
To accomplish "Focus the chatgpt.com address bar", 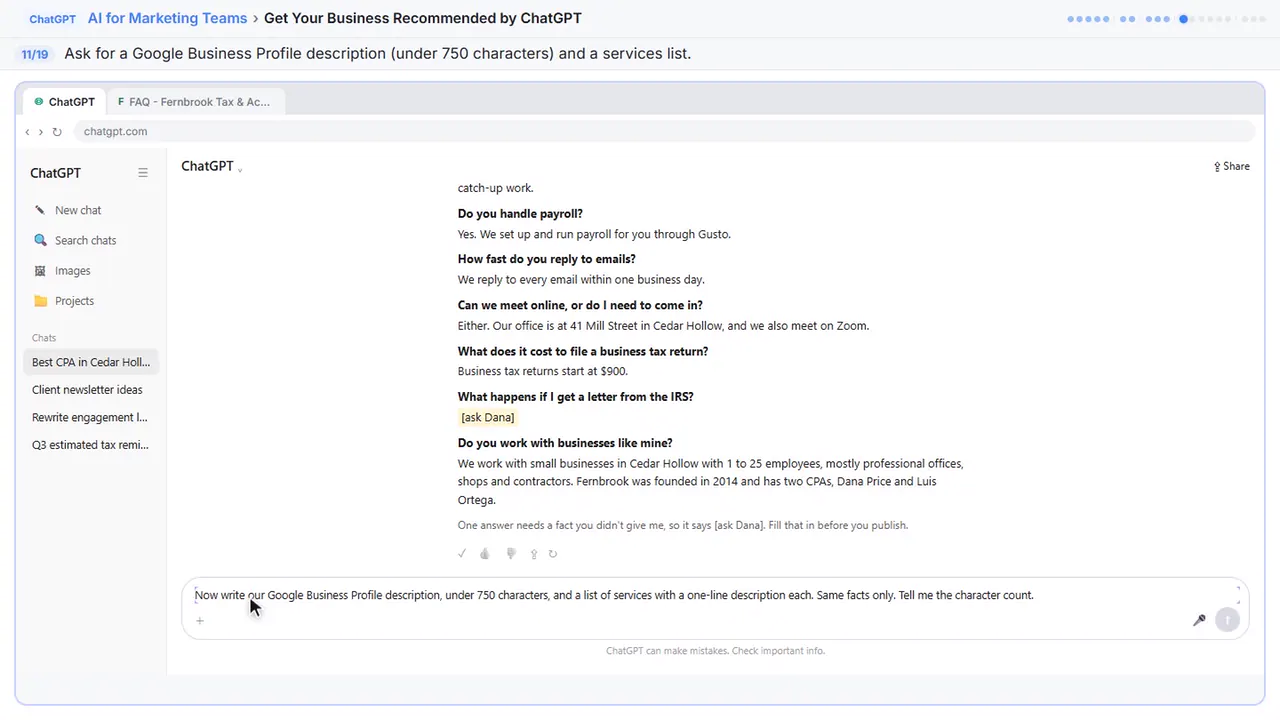I will pyautogui.click(x=664, y=131).
